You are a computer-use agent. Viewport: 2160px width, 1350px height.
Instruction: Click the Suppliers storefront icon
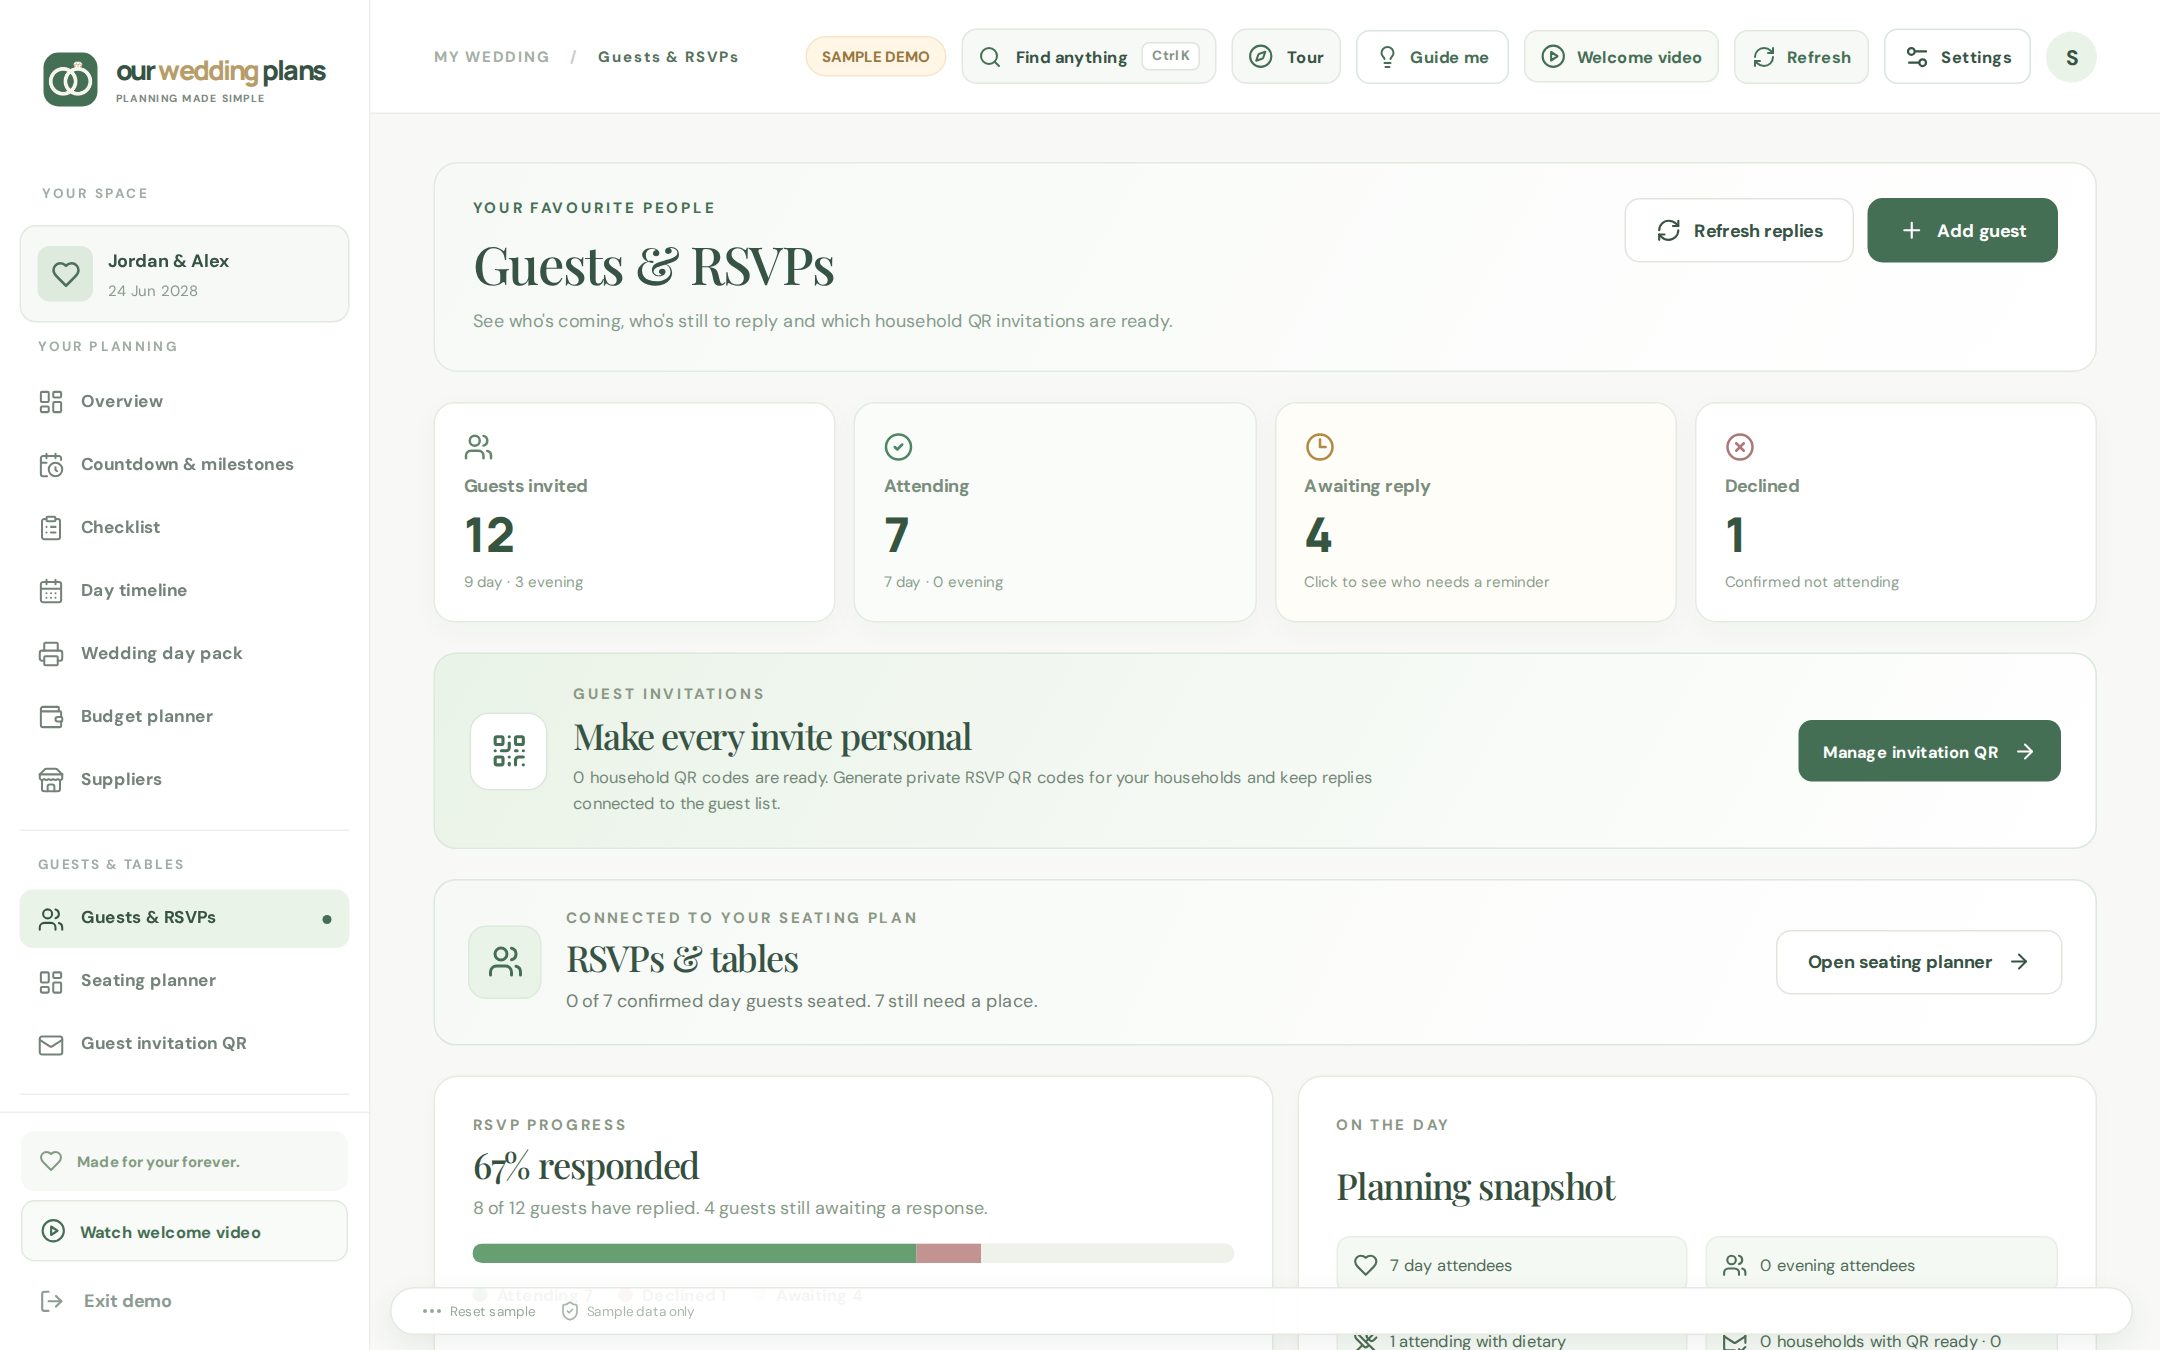click(51, 779)
